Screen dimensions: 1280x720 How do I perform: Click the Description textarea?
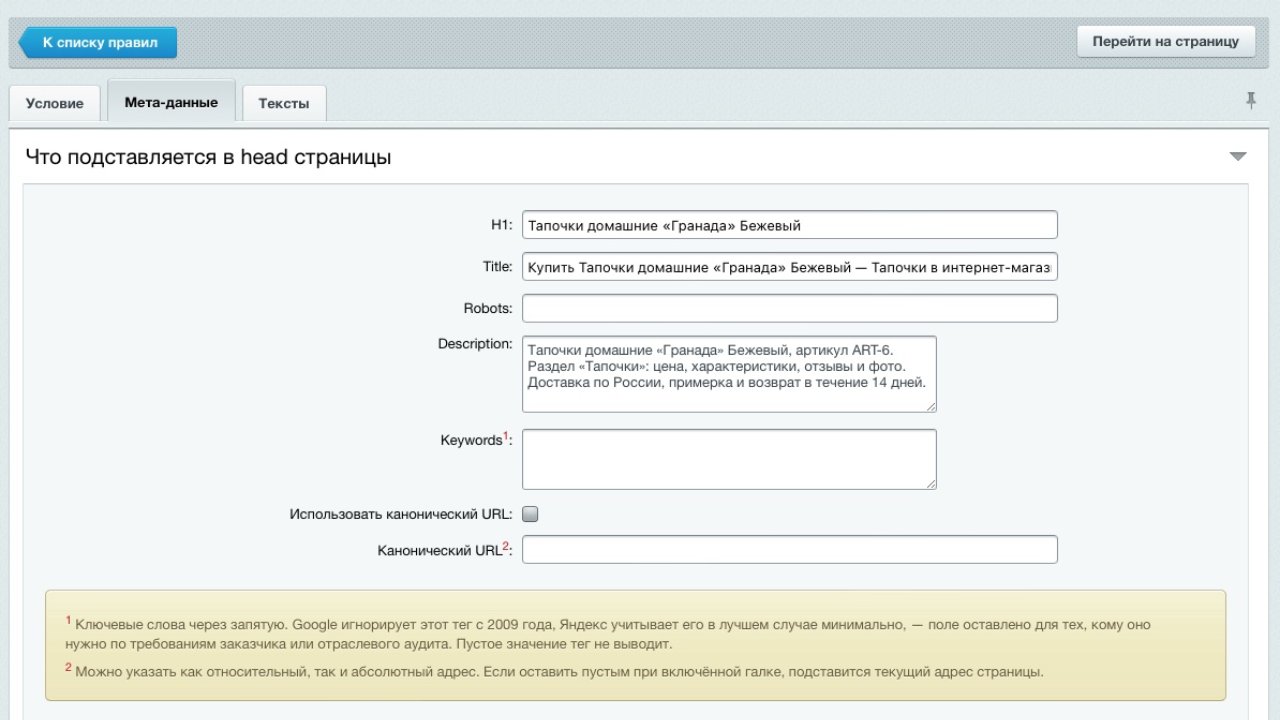point(729,374)
